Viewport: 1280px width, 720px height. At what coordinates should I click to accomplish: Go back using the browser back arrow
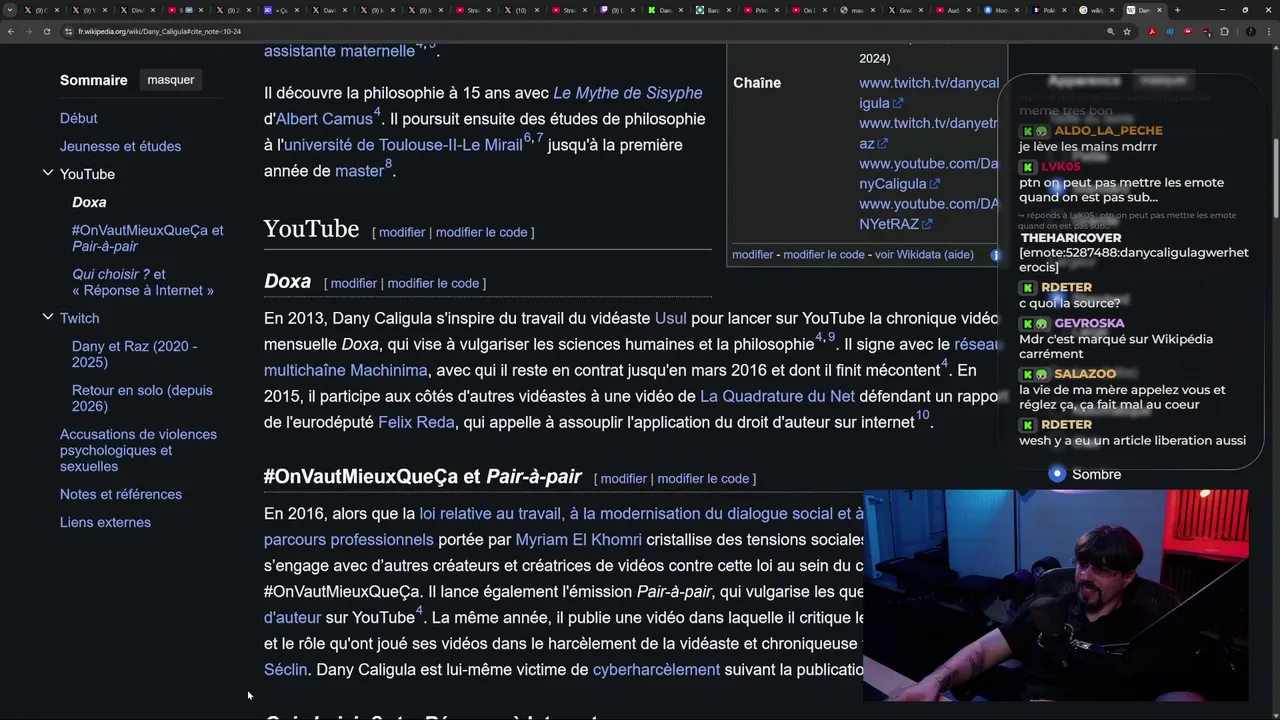[x=11, y=31]
